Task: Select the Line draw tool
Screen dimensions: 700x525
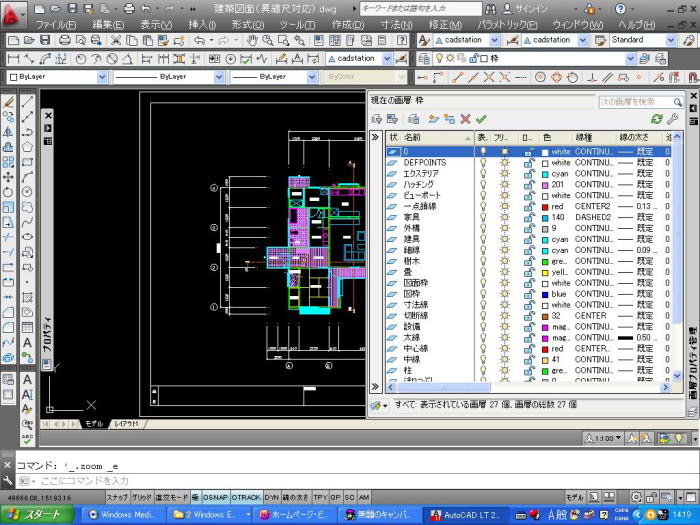Action: pos(27,101)
